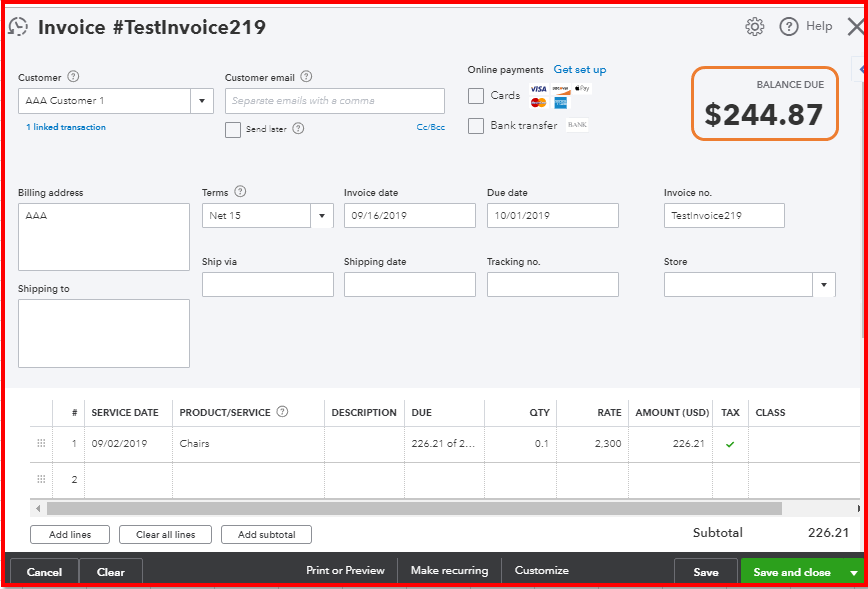Screen dimensions: 868x589
Task: Expand the Save and close options arrow
Action: 854,572
